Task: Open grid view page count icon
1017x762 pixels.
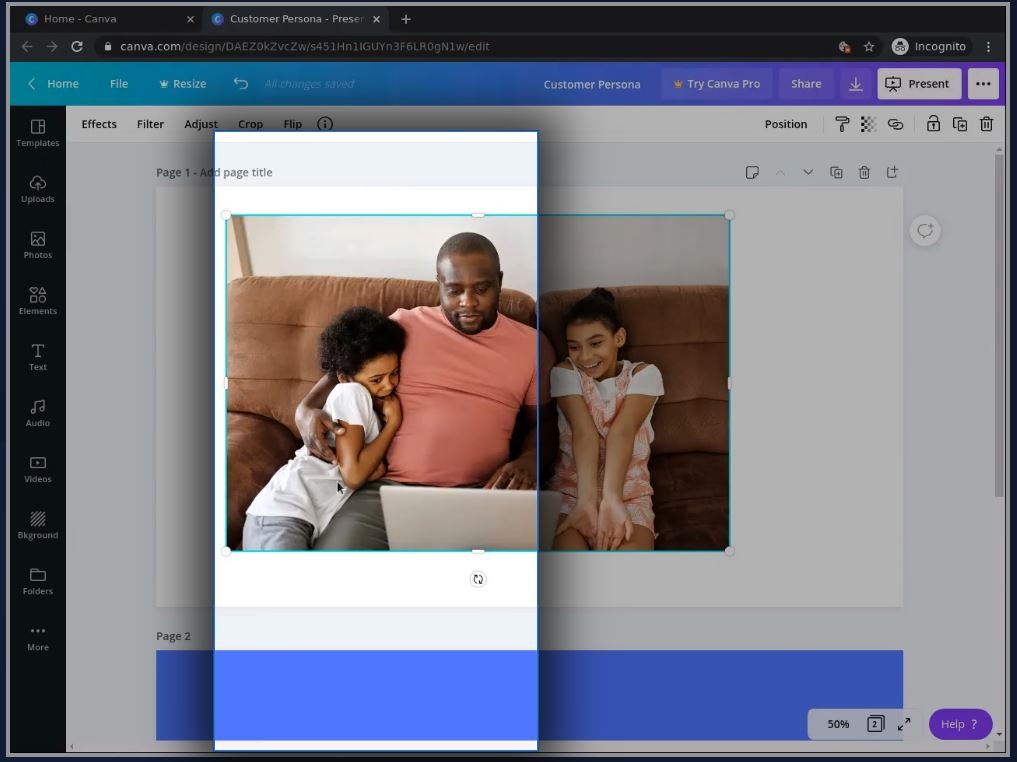Action: click(x=875, y=724)
